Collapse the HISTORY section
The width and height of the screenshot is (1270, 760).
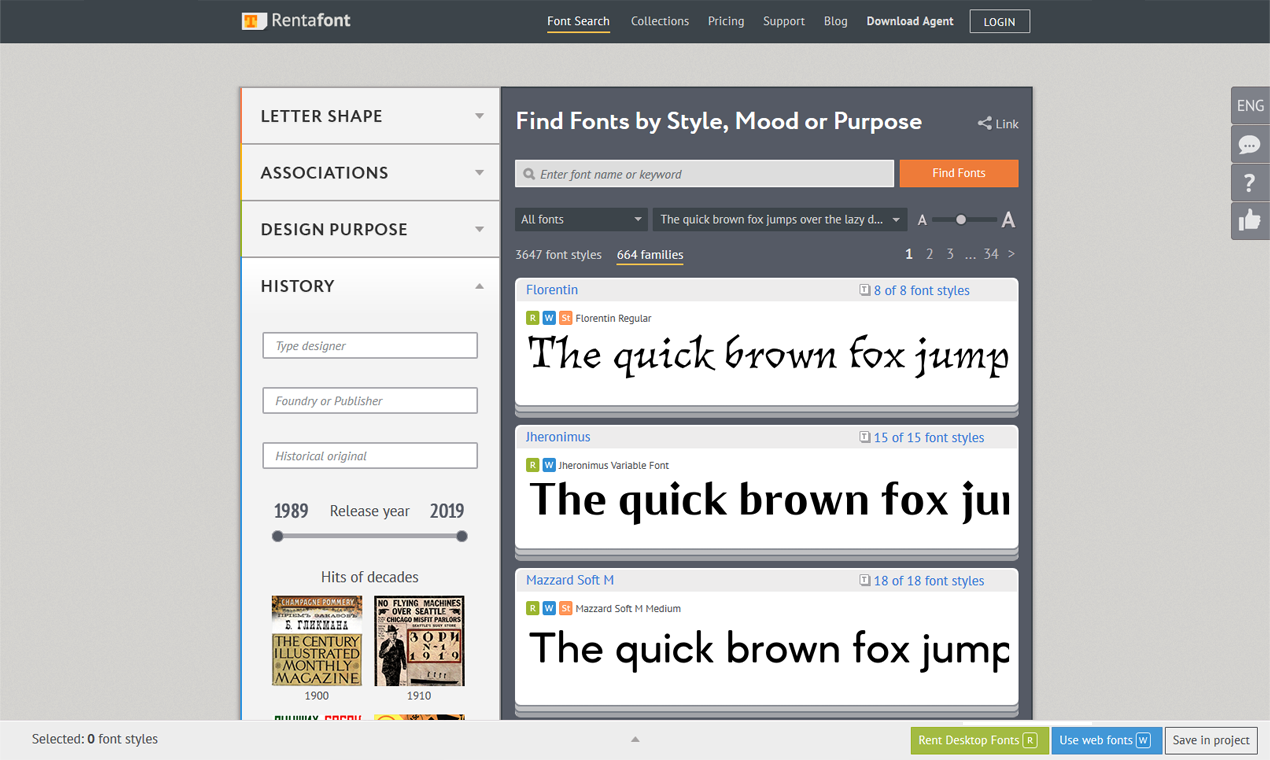[x=369, y=286]
